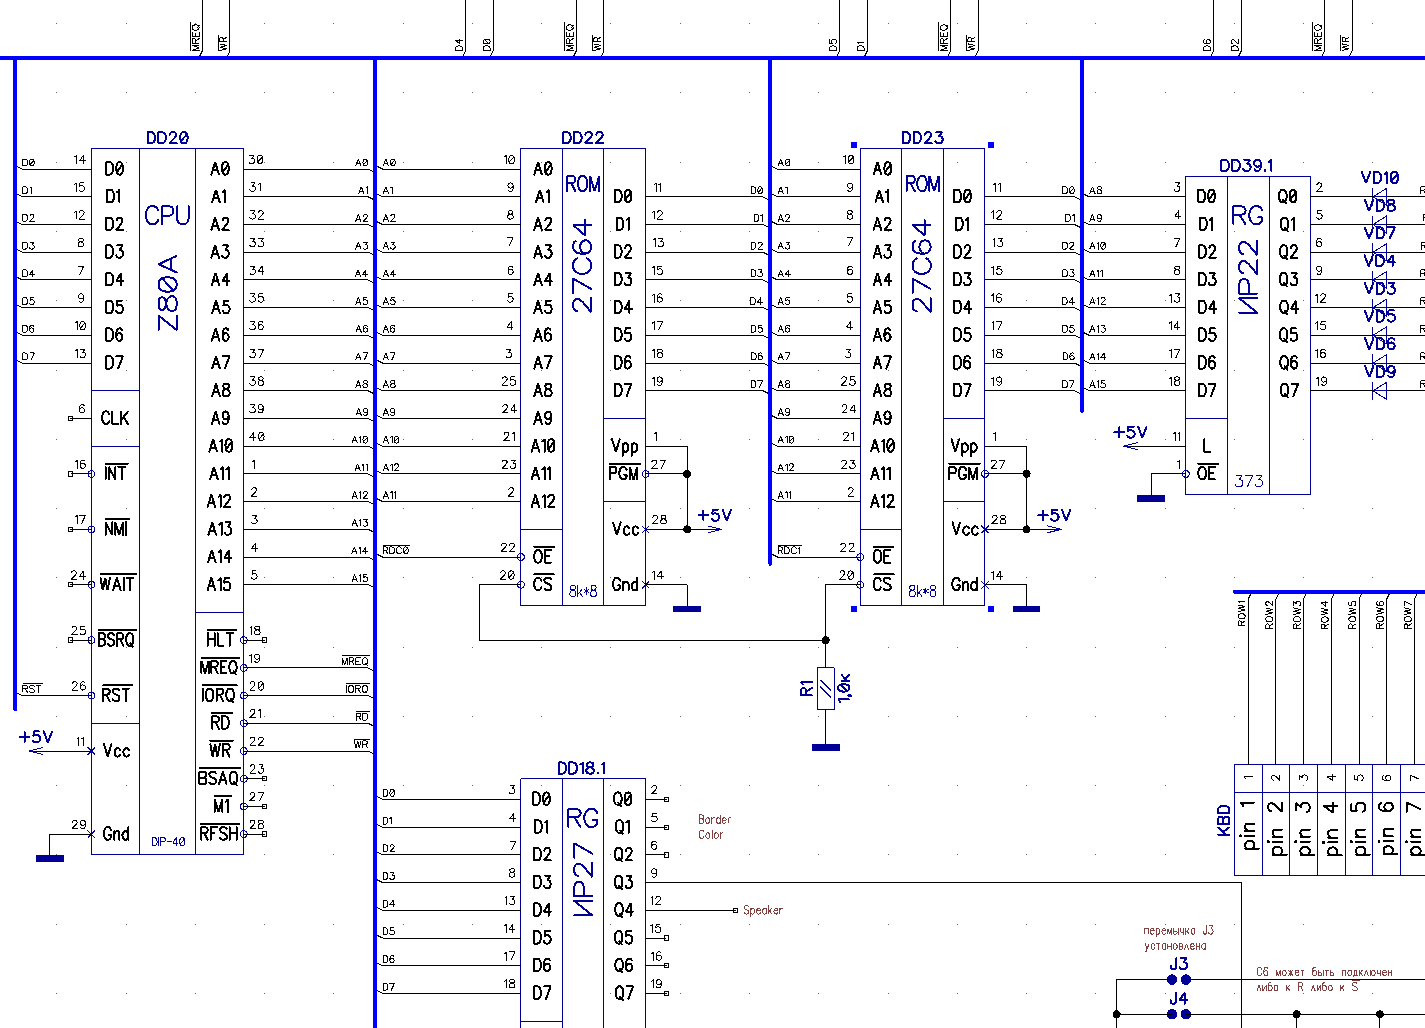Select the CPU label inside DD20
Image resolution: width=1425 pixels, height=1028 pixels.
(167, 216)
